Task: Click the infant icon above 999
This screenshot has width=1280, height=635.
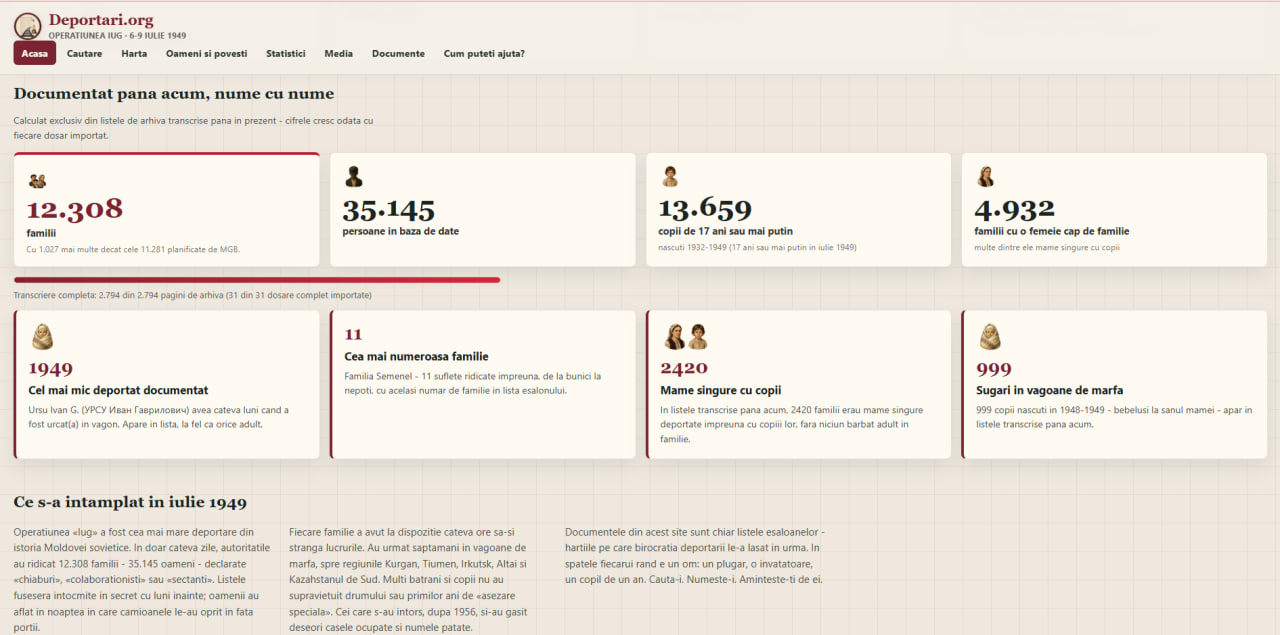Action: 990,337
